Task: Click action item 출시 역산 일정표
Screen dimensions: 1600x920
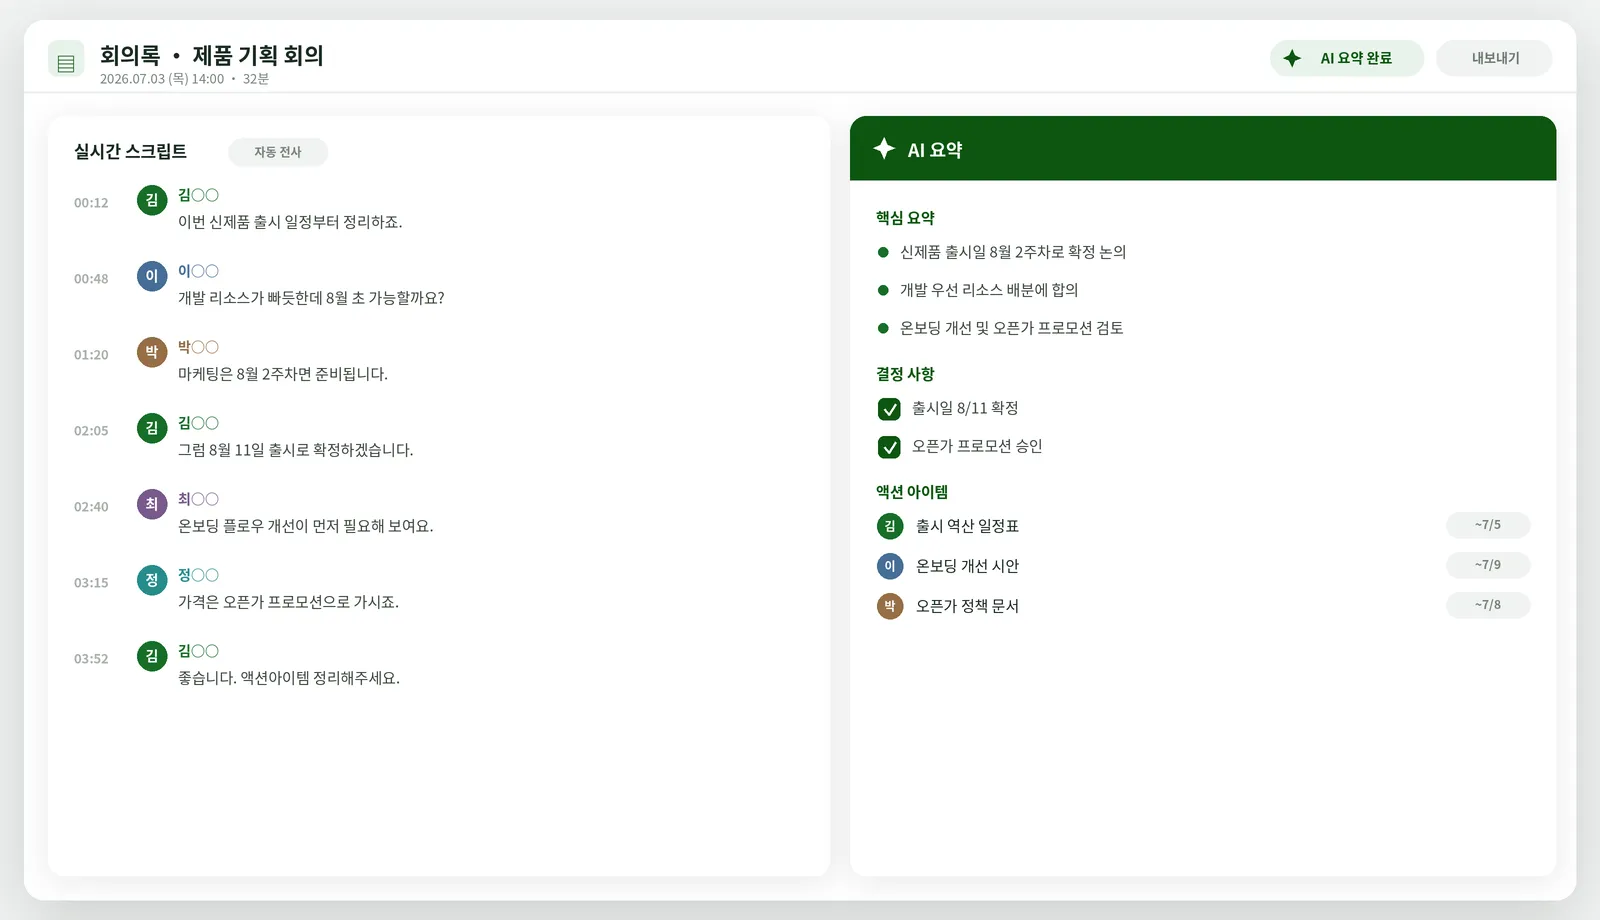Action: pos(968,526)
